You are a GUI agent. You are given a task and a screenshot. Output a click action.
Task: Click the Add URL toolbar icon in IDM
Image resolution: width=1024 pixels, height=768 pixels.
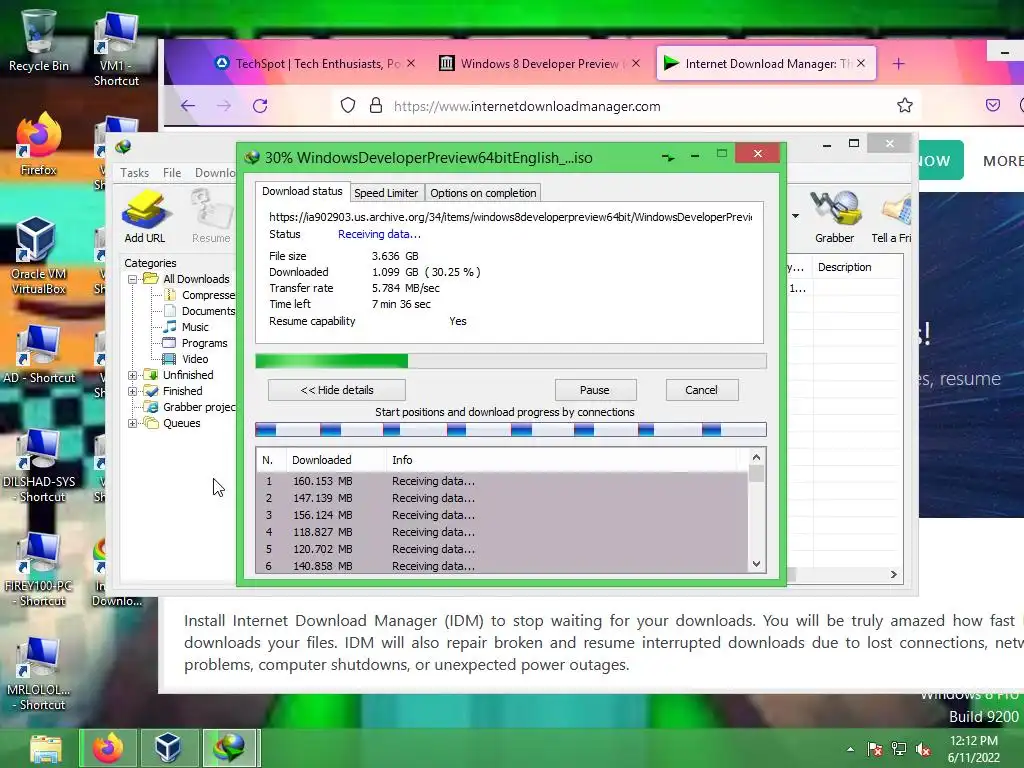(x=145, y=217)
